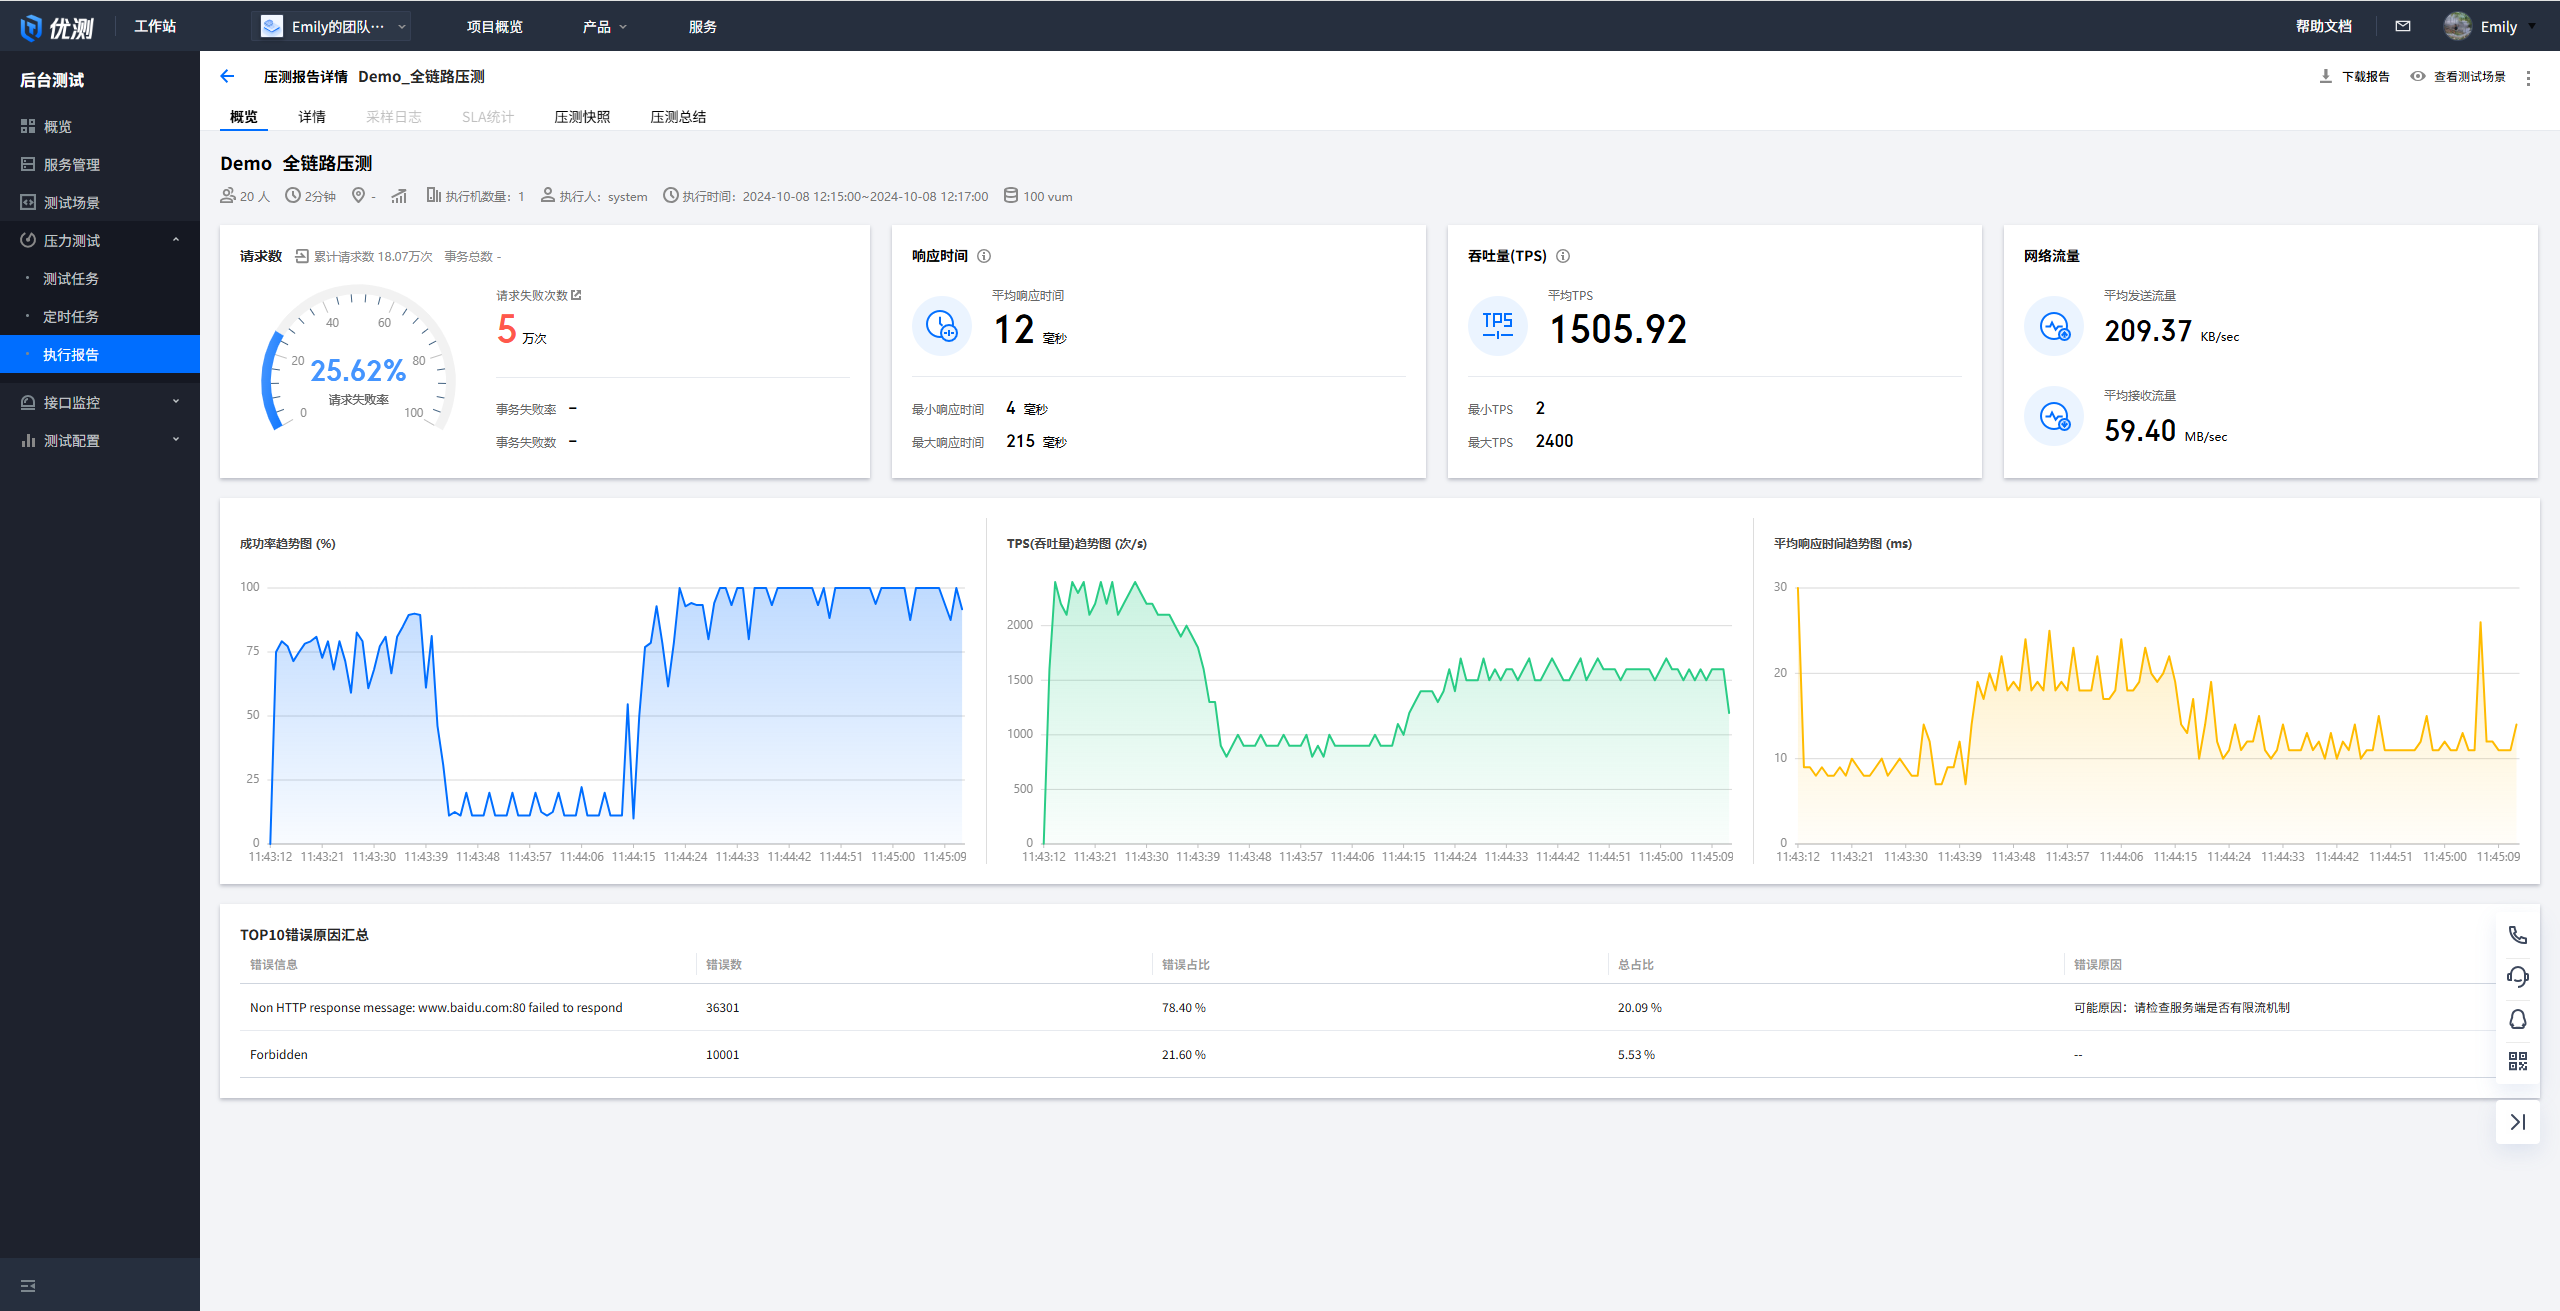The height and width of the screenshot is (1311, 2560).
Task: Click the 25.62% request failure gauge
Action: (x=357, y=370)
